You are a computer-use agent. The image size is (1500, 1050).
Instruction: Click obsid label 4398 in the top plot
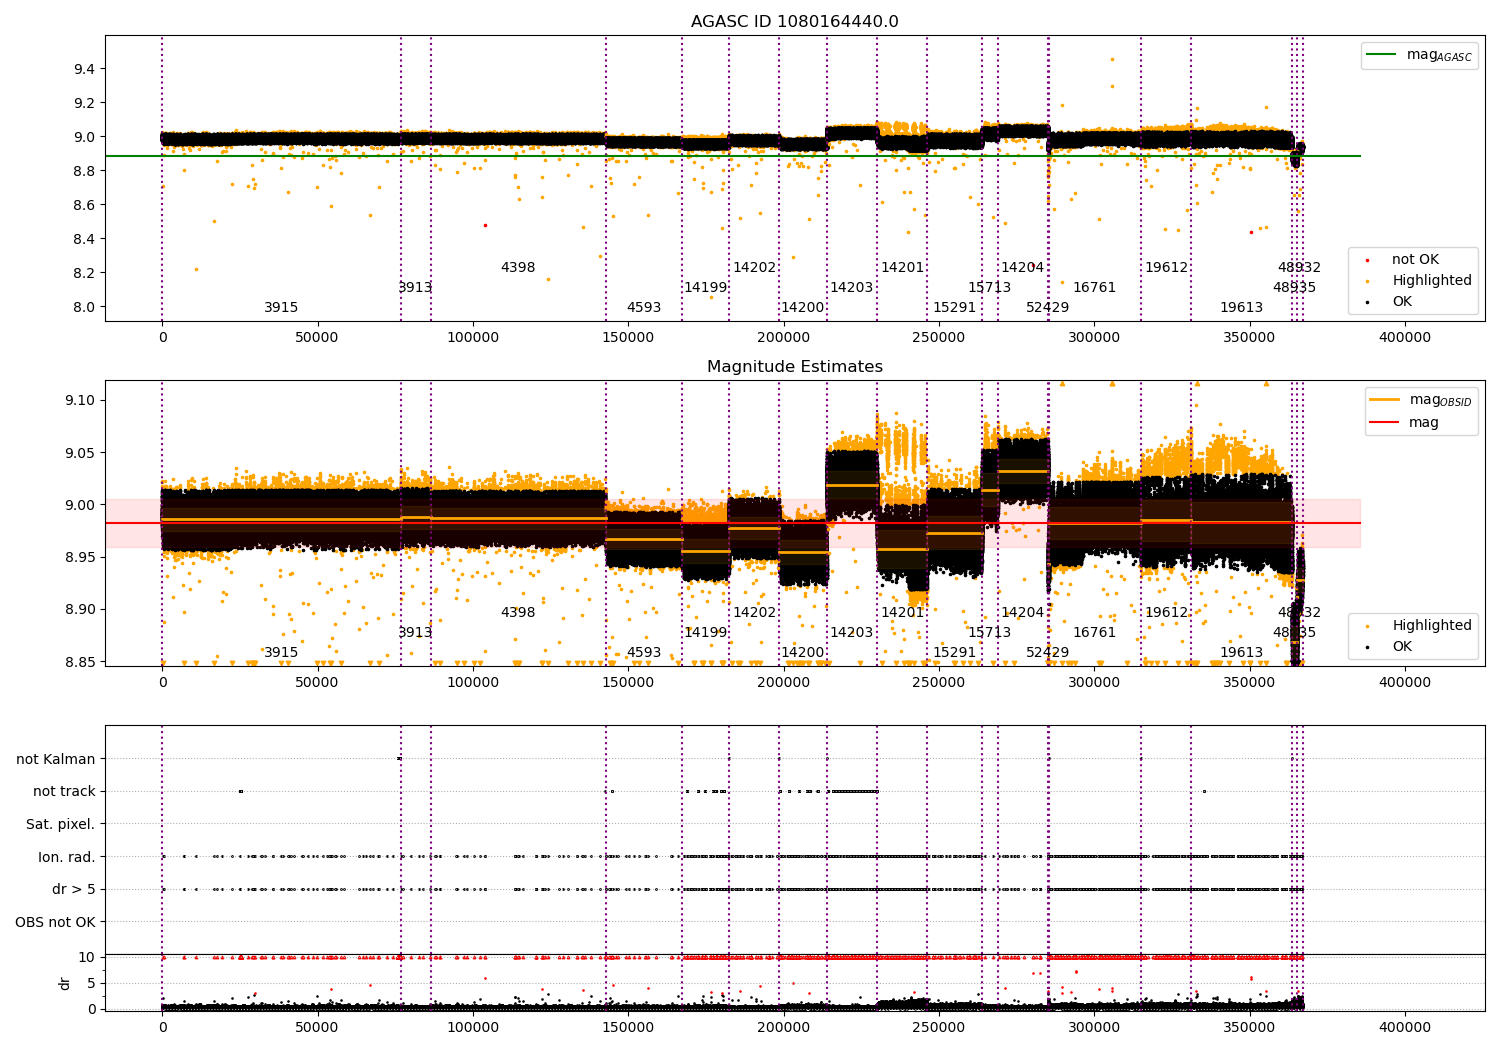pos(518,268)
